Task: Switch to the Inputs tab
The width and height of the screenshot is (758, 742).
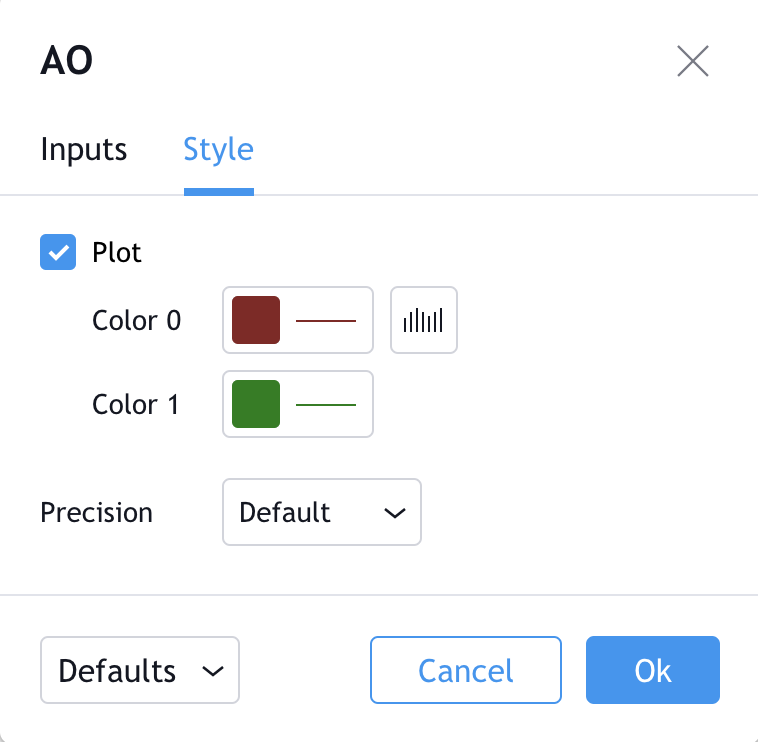Action: coord(84,149)
